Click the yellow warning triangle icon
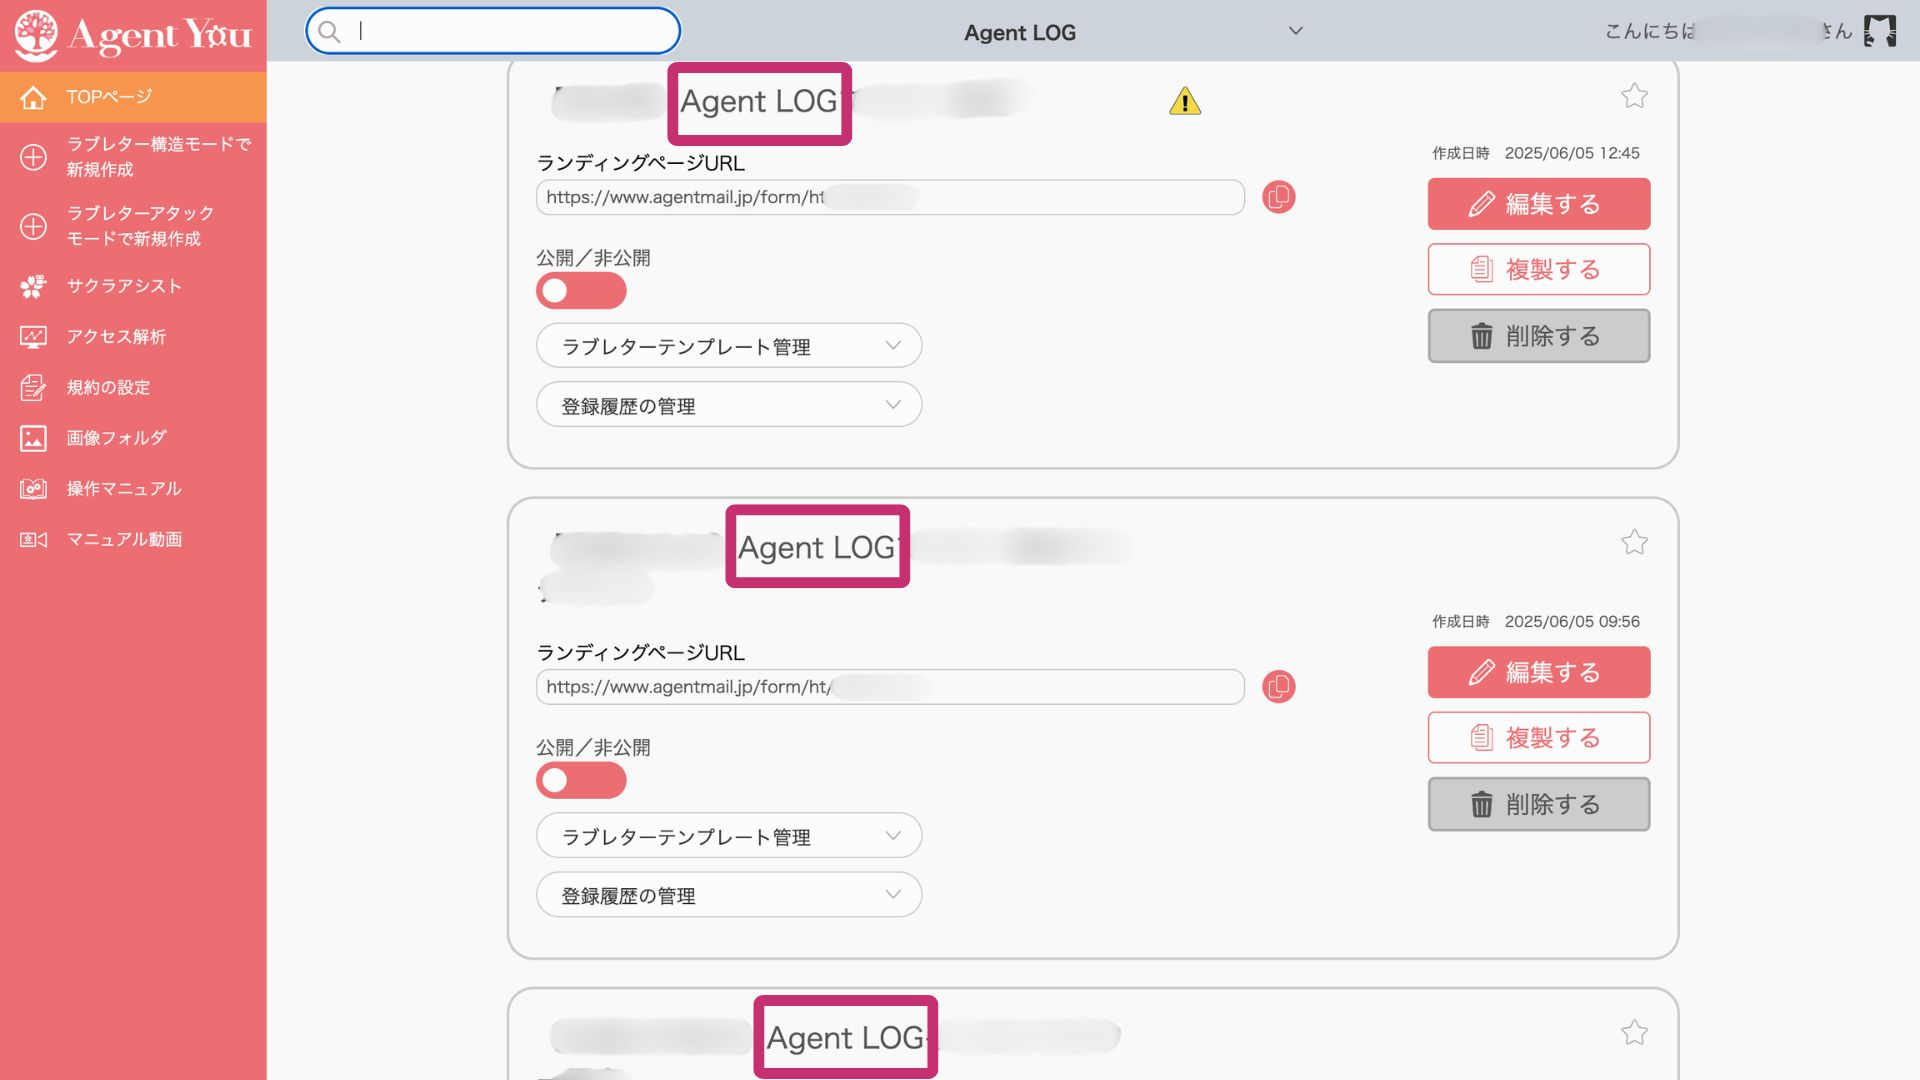Screen dimensions: 1920x1080 (x=1185, y=101)
